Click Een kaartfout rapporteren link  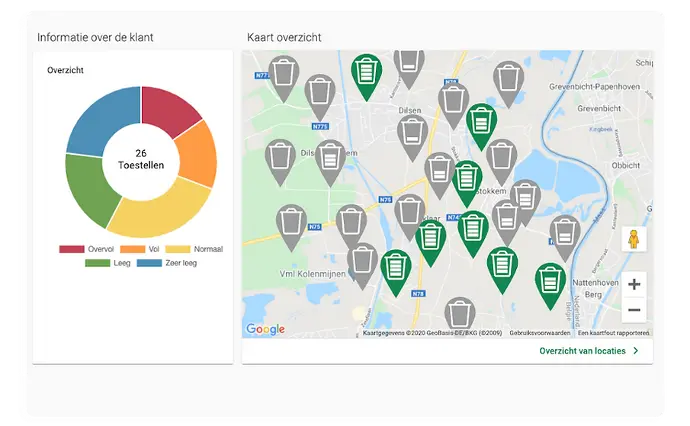tap(613, 333)
